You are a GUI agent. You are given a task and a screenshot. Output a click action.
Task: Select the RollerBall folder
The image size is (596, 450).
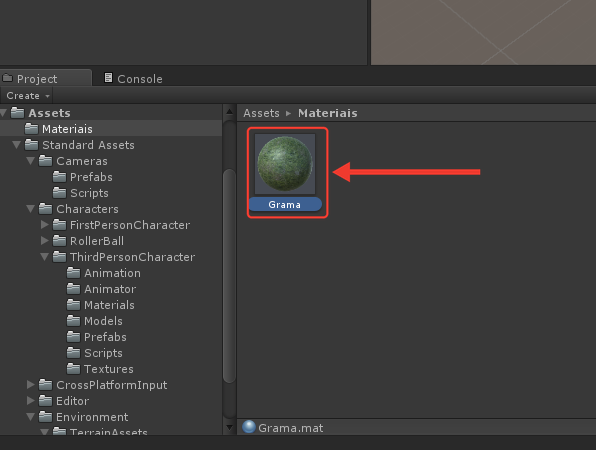pyautogui.click(x=97, y=241)
